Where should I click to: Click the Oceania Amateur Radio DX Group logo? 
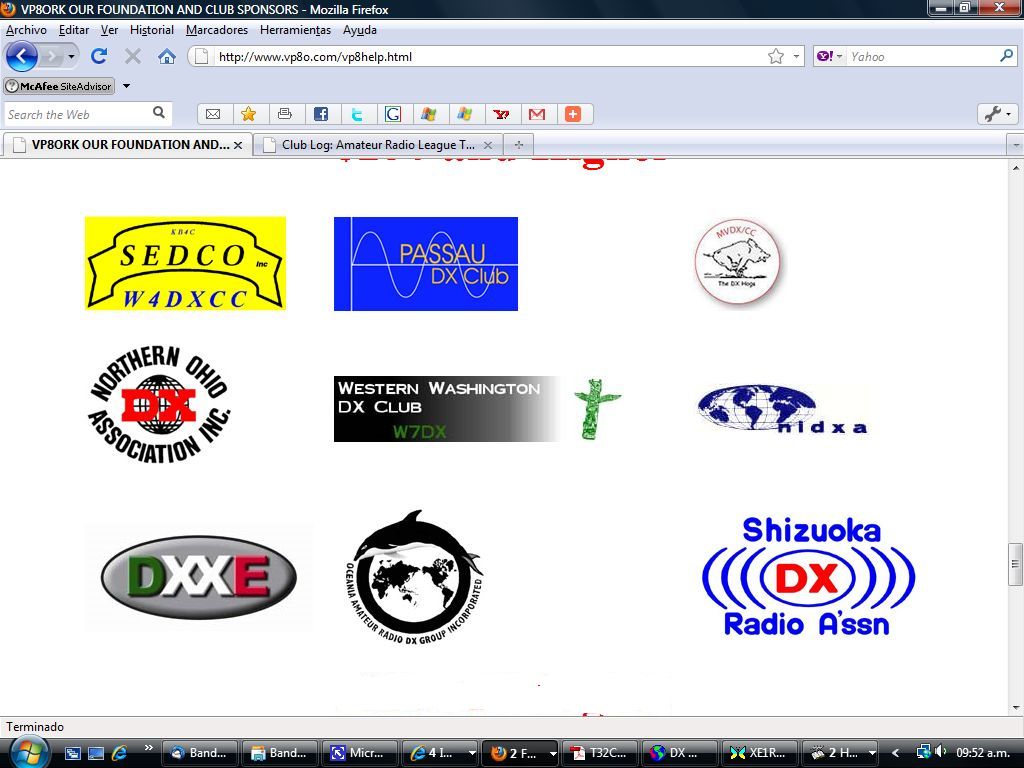[x=413, y=577]
